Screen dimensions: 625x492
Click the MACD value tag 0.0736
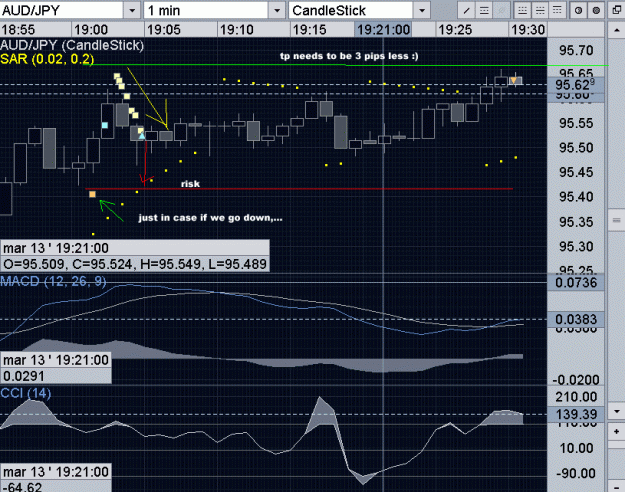coord(576,283)
